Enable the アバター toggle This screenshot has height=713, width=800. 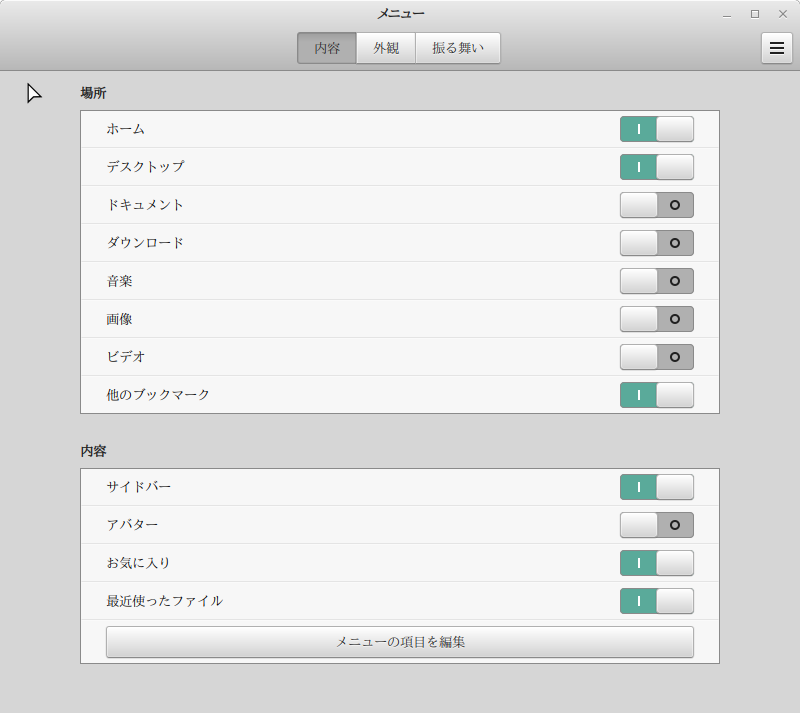click(x=656, y=525)
